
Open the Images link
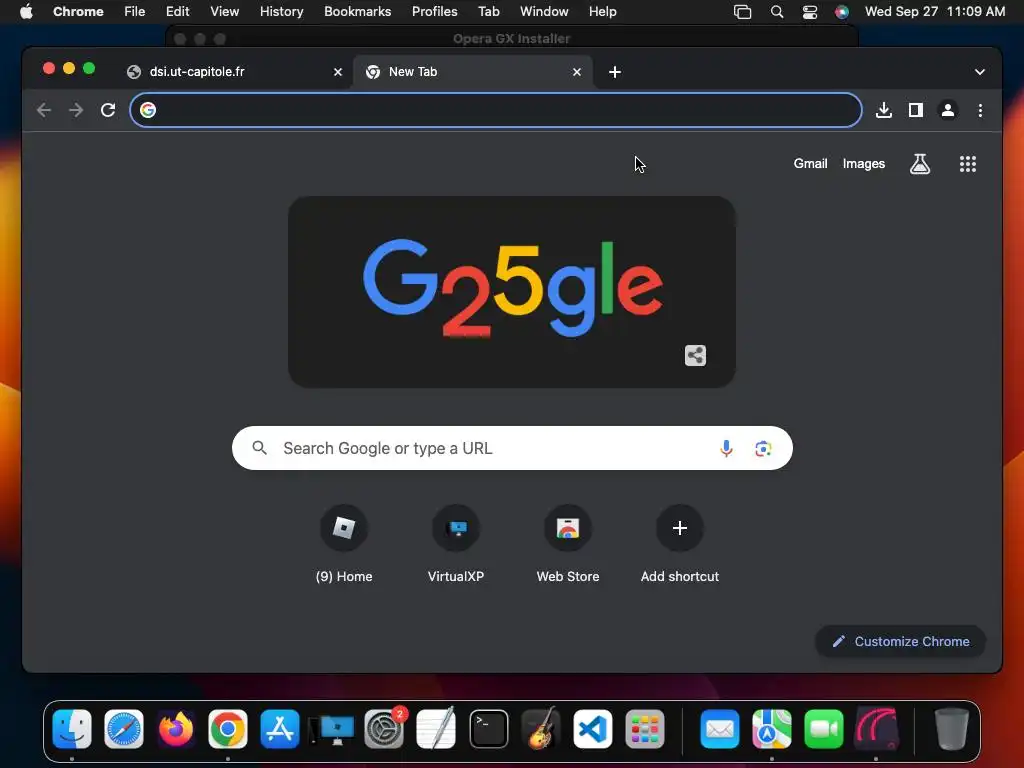863,164
